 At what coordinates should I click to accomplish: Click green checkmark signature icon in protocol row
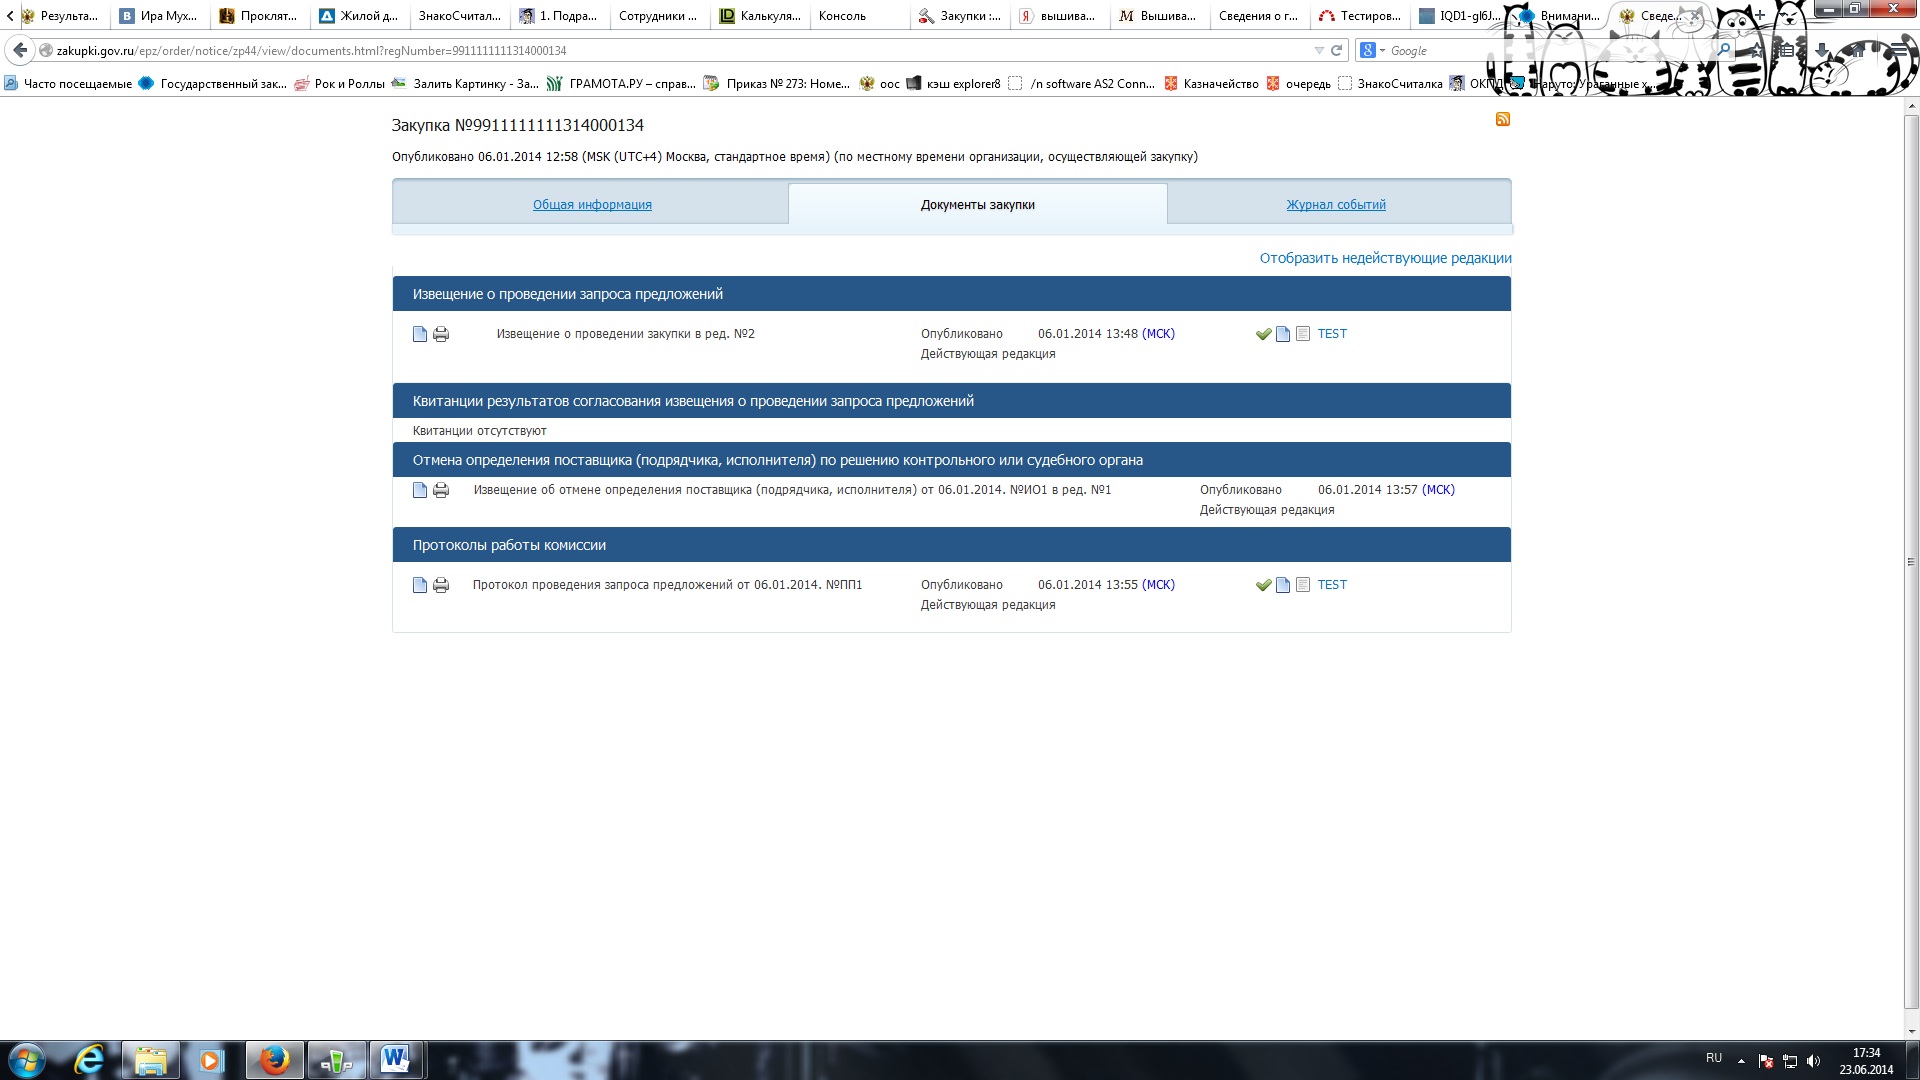(1263, 585)
